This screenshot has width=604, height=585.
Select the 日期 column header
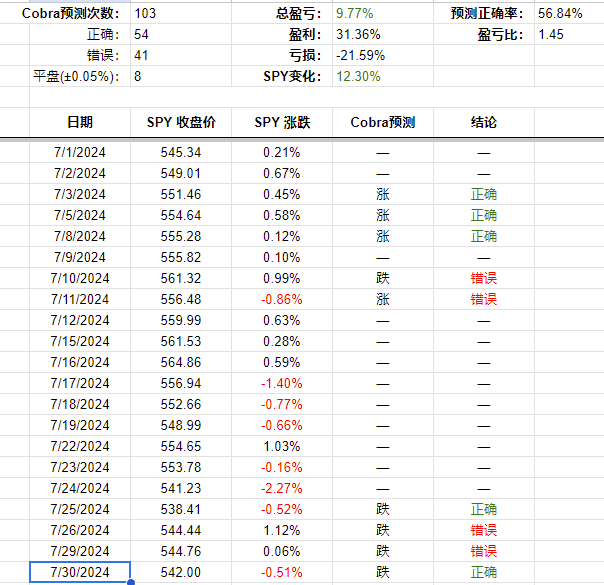80,122
